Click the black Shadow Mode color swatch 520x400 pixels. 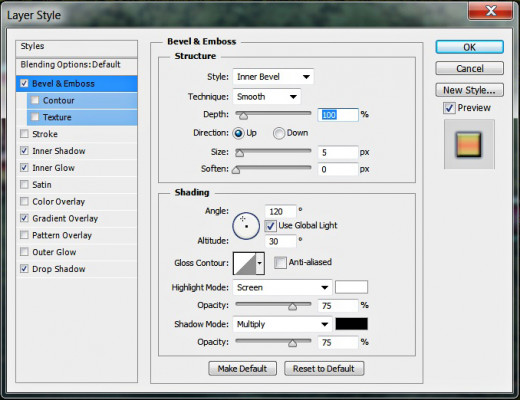pos(351,324)
